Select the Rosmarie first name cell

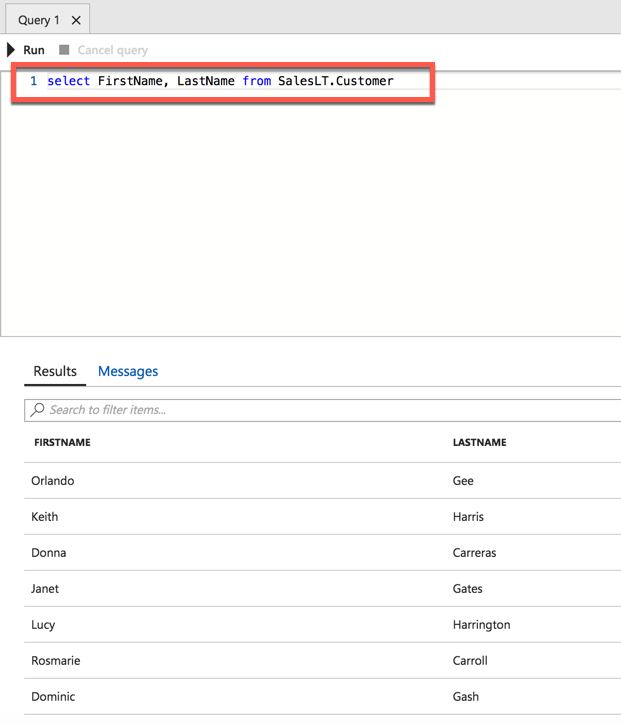click(56, 661)
